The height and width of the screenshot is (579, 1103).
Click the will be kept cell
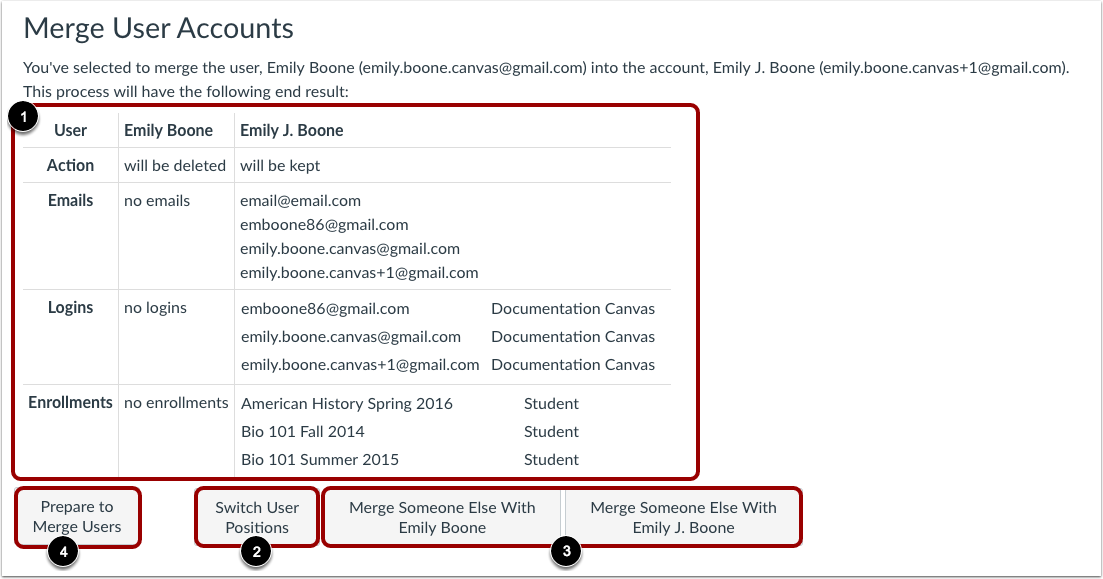(278, 165)
